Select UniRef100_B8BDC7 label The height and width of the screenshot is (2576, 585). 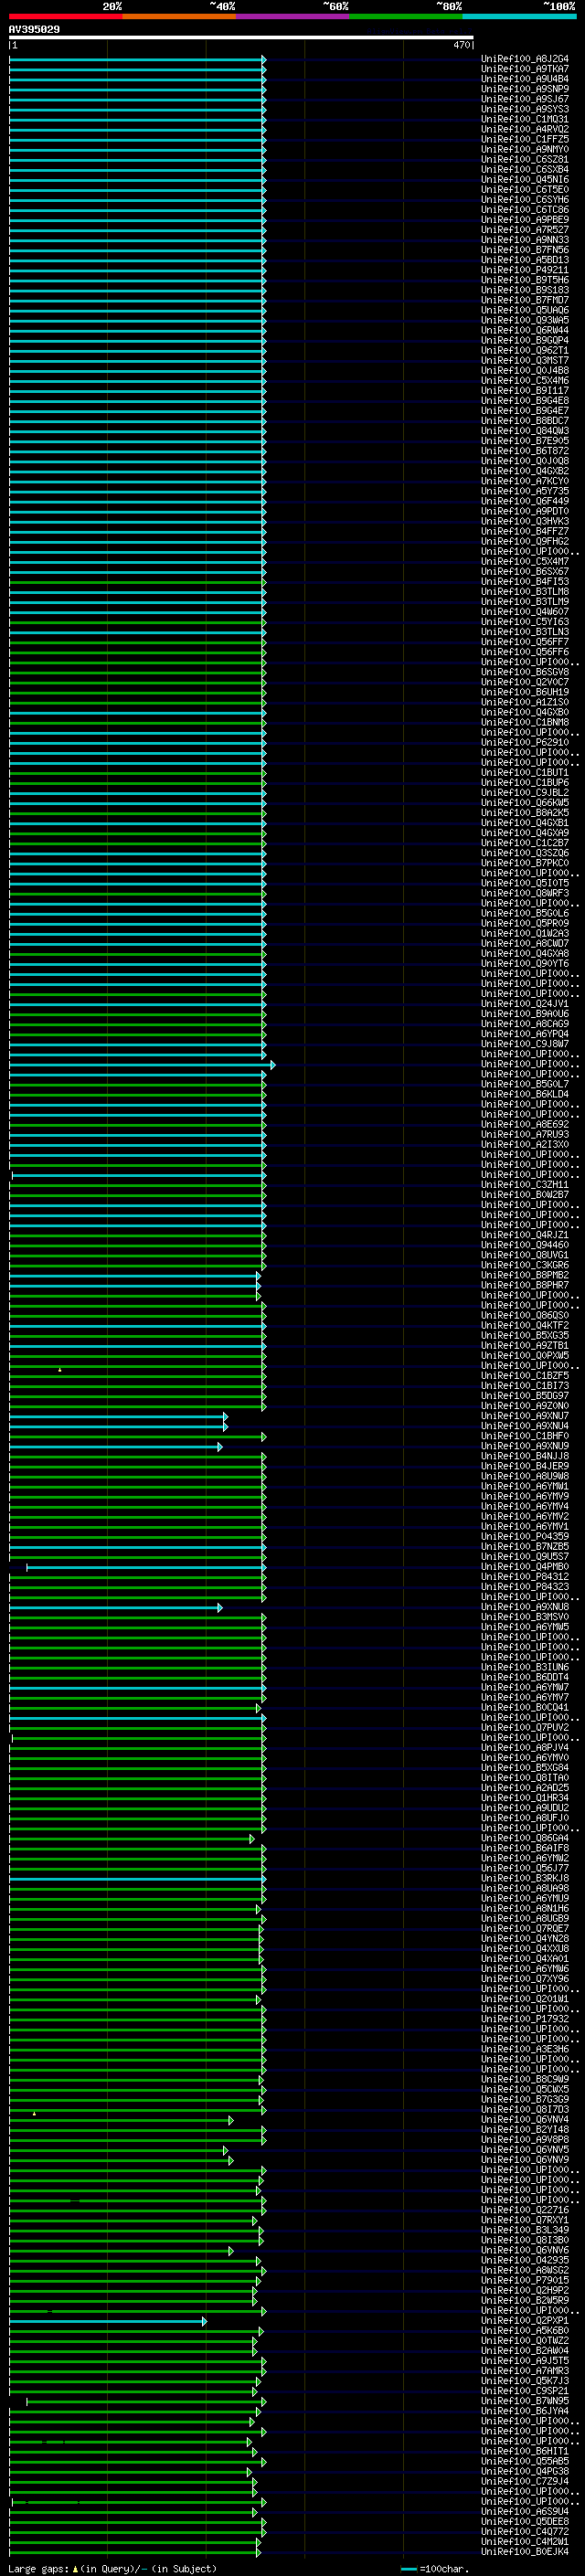click(x=525, y=421)
